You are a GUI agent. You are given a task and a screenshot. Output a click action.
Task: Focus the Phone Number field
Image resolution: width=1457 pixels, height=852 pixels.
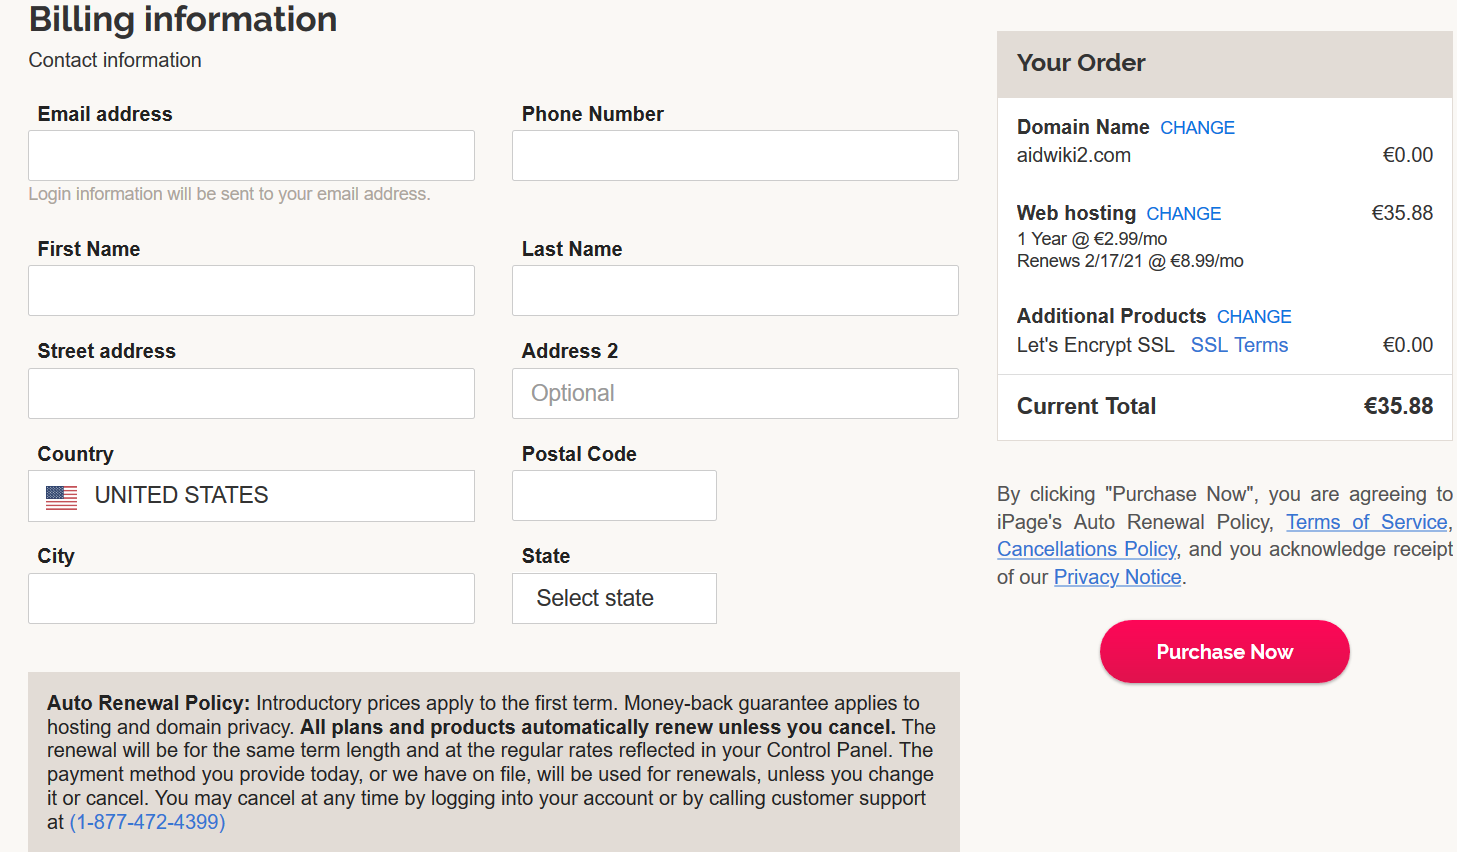735,156
